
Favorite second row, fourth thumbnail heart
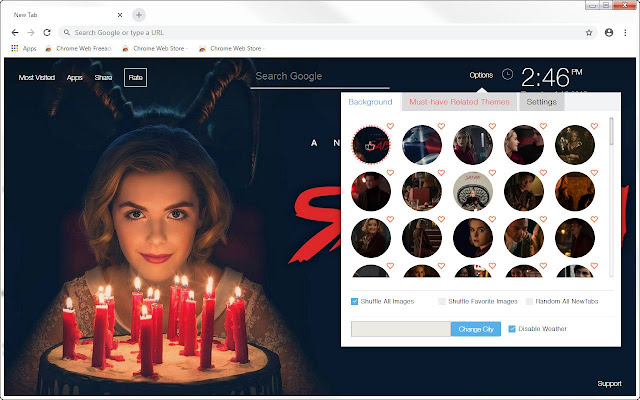pyautogui.click(x=543, y=173)
